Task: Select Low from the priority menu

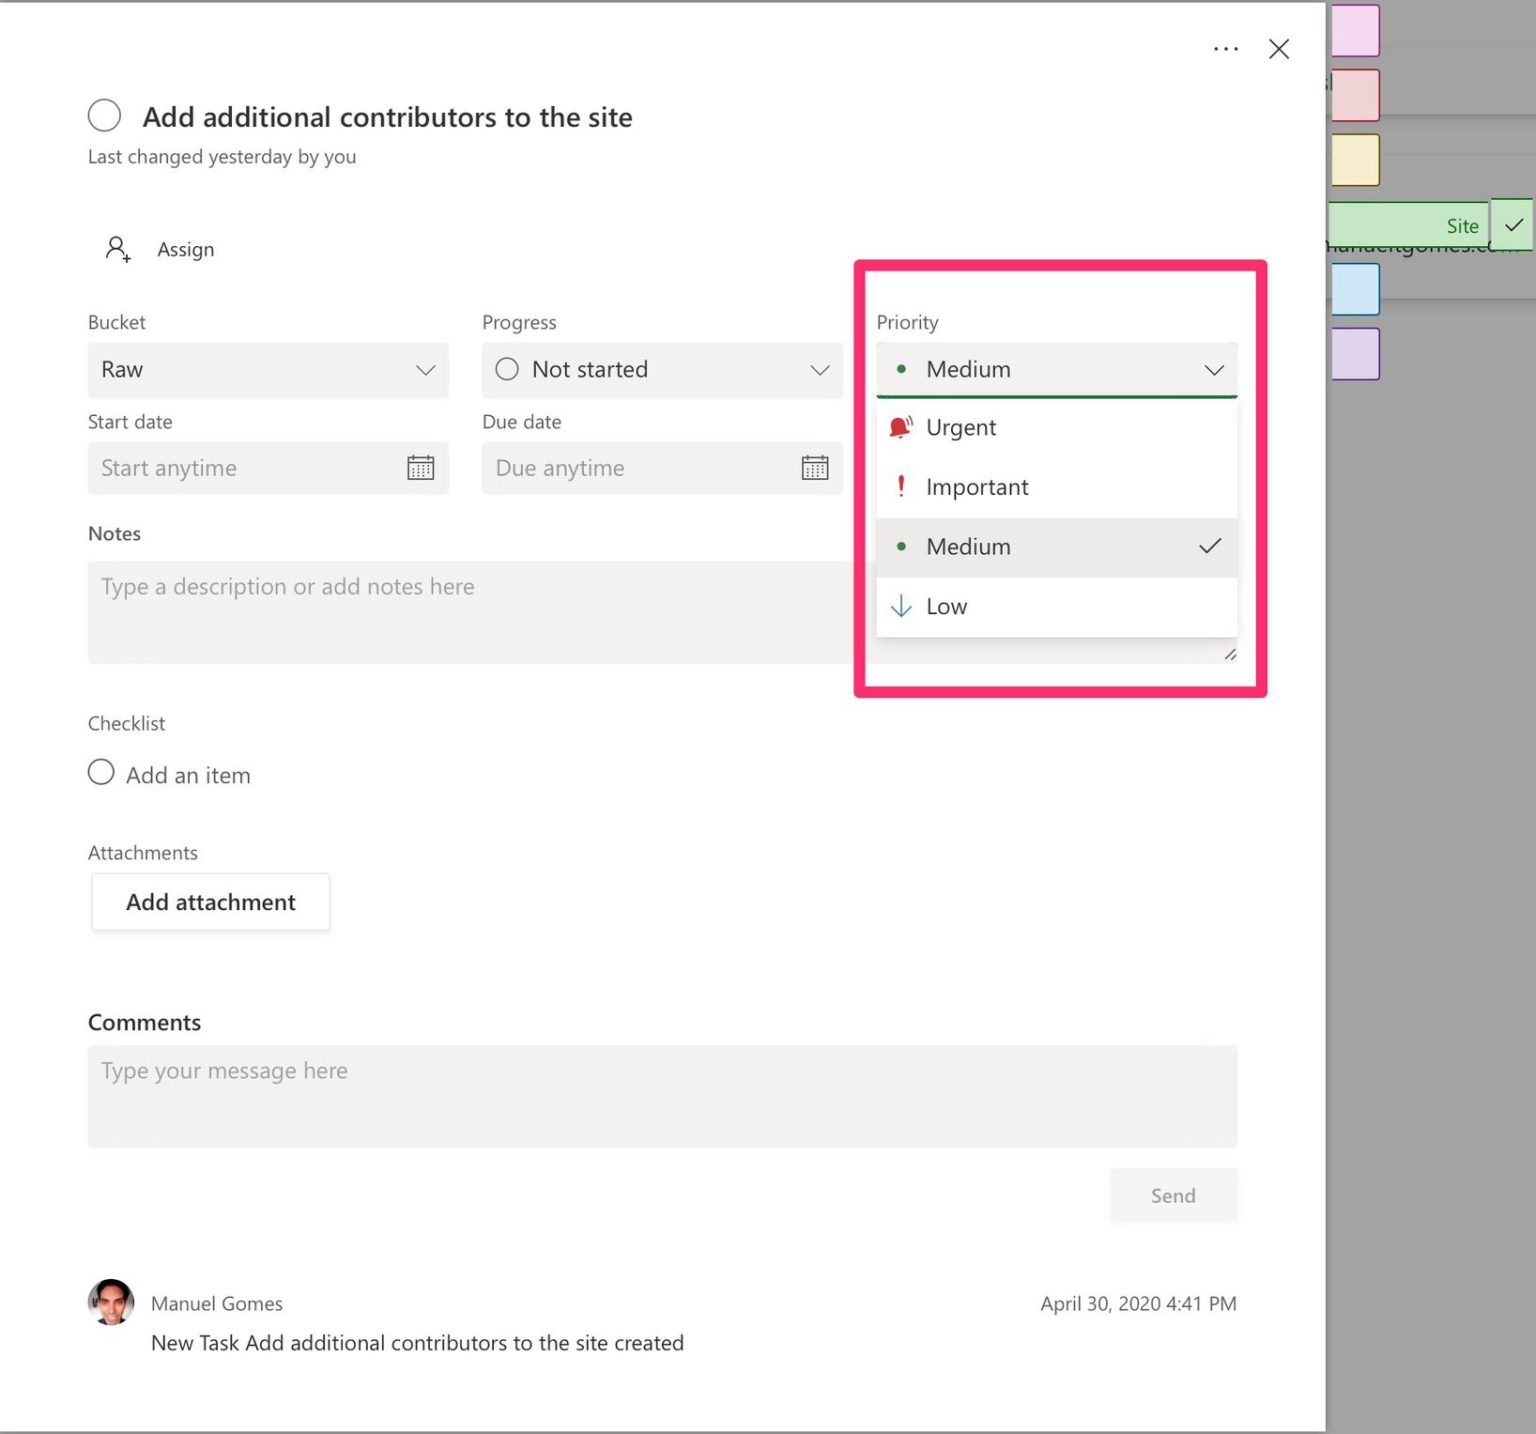Action: 946,606
